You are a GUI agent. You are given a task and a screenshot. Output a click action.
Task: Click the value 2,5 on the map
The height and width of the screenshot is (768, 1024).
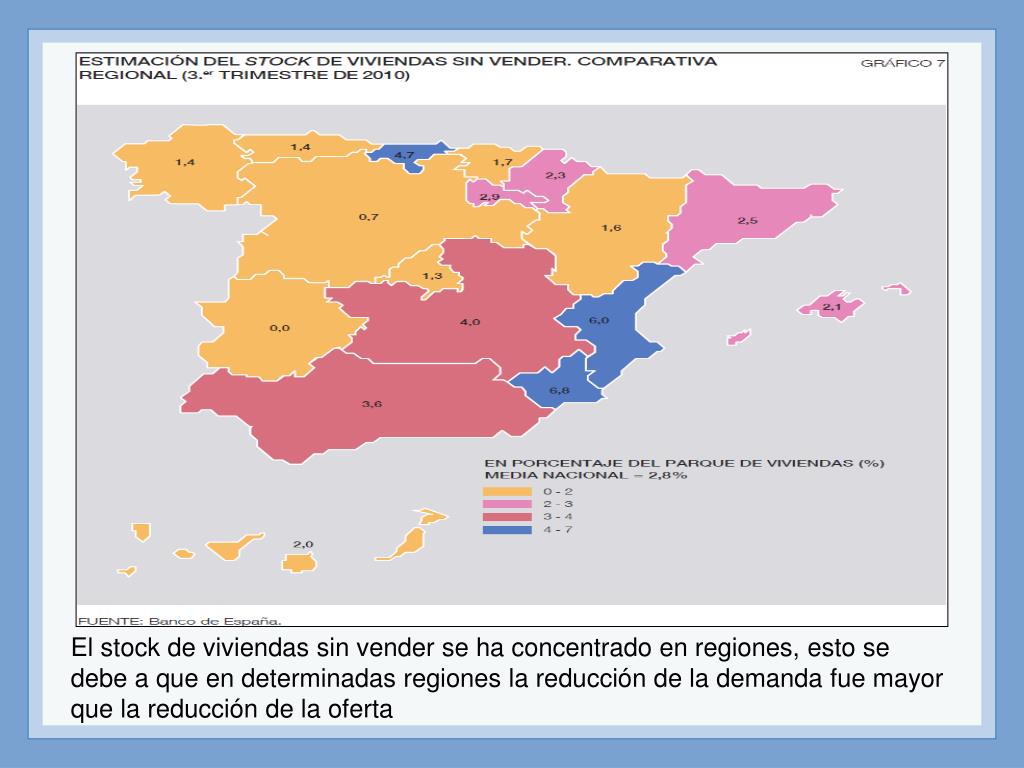tap(748, 221)
